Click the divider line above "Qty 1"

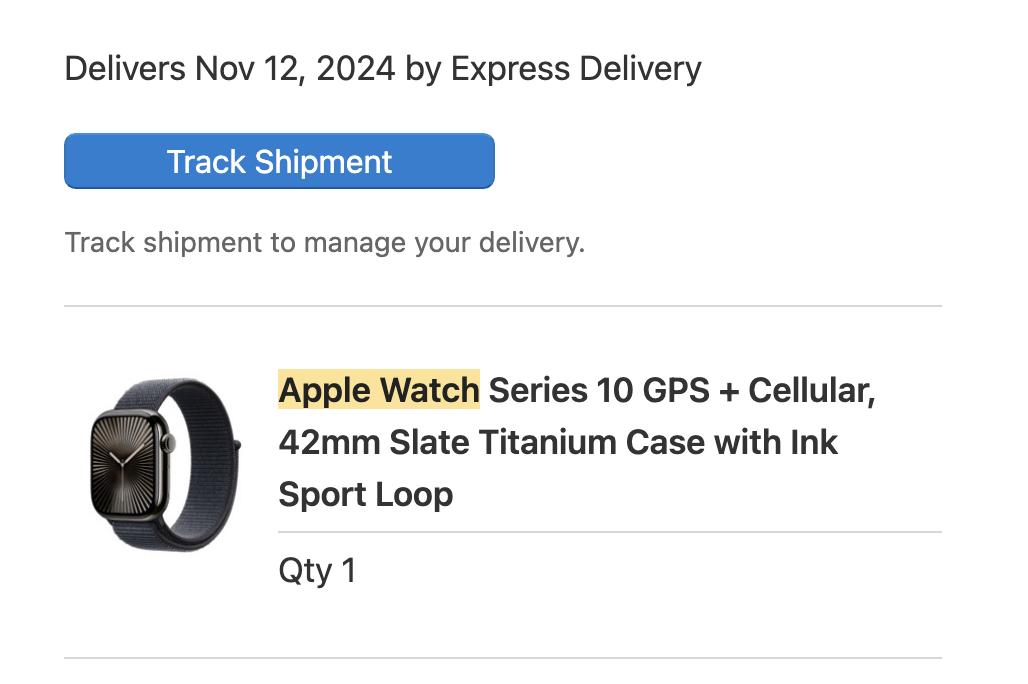(609, 532)
